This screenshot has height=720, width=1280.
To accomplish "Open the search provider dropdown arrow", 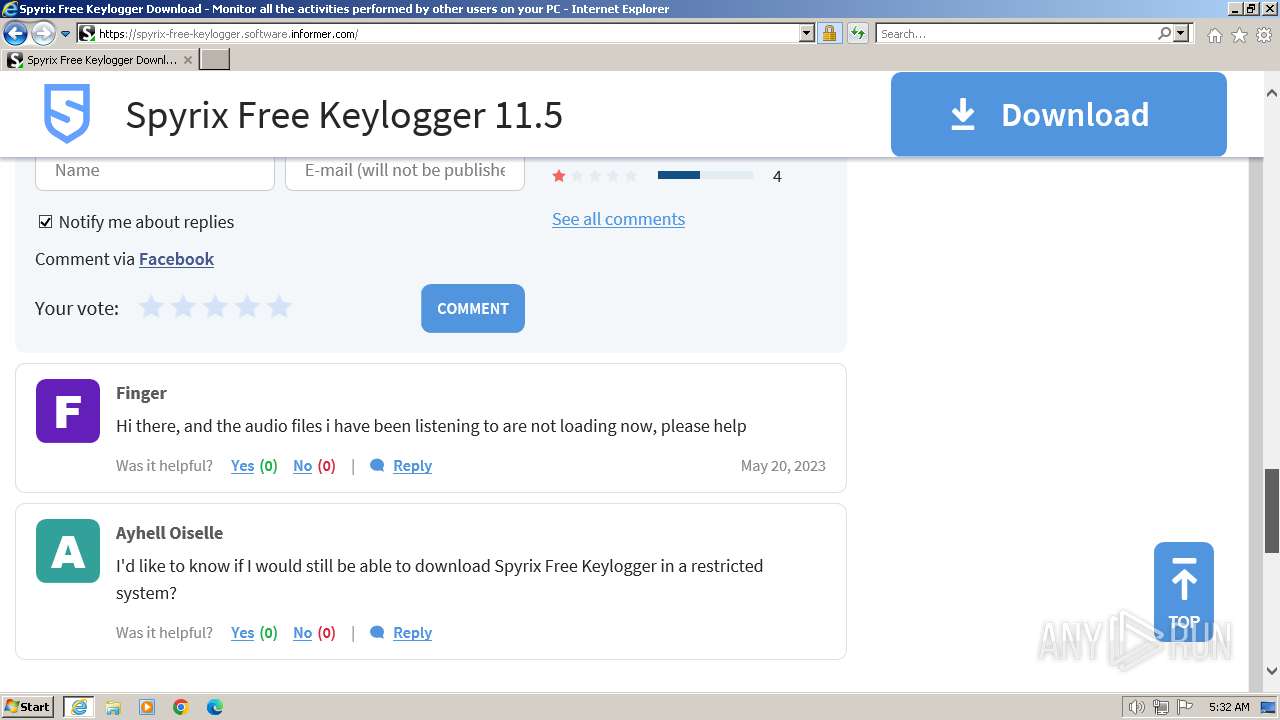I will coord(1181,33).
